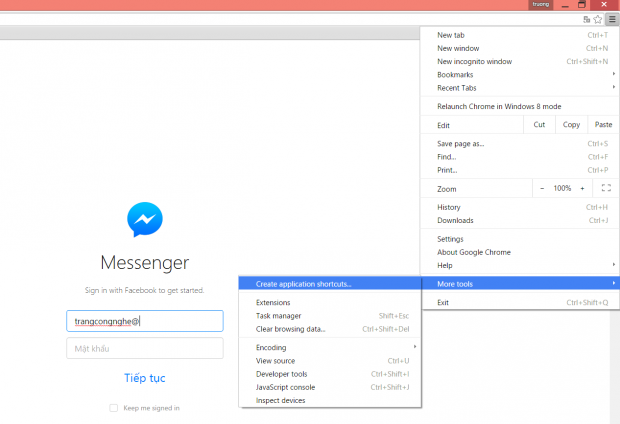Increase zoom with plus button

(582, 188)
